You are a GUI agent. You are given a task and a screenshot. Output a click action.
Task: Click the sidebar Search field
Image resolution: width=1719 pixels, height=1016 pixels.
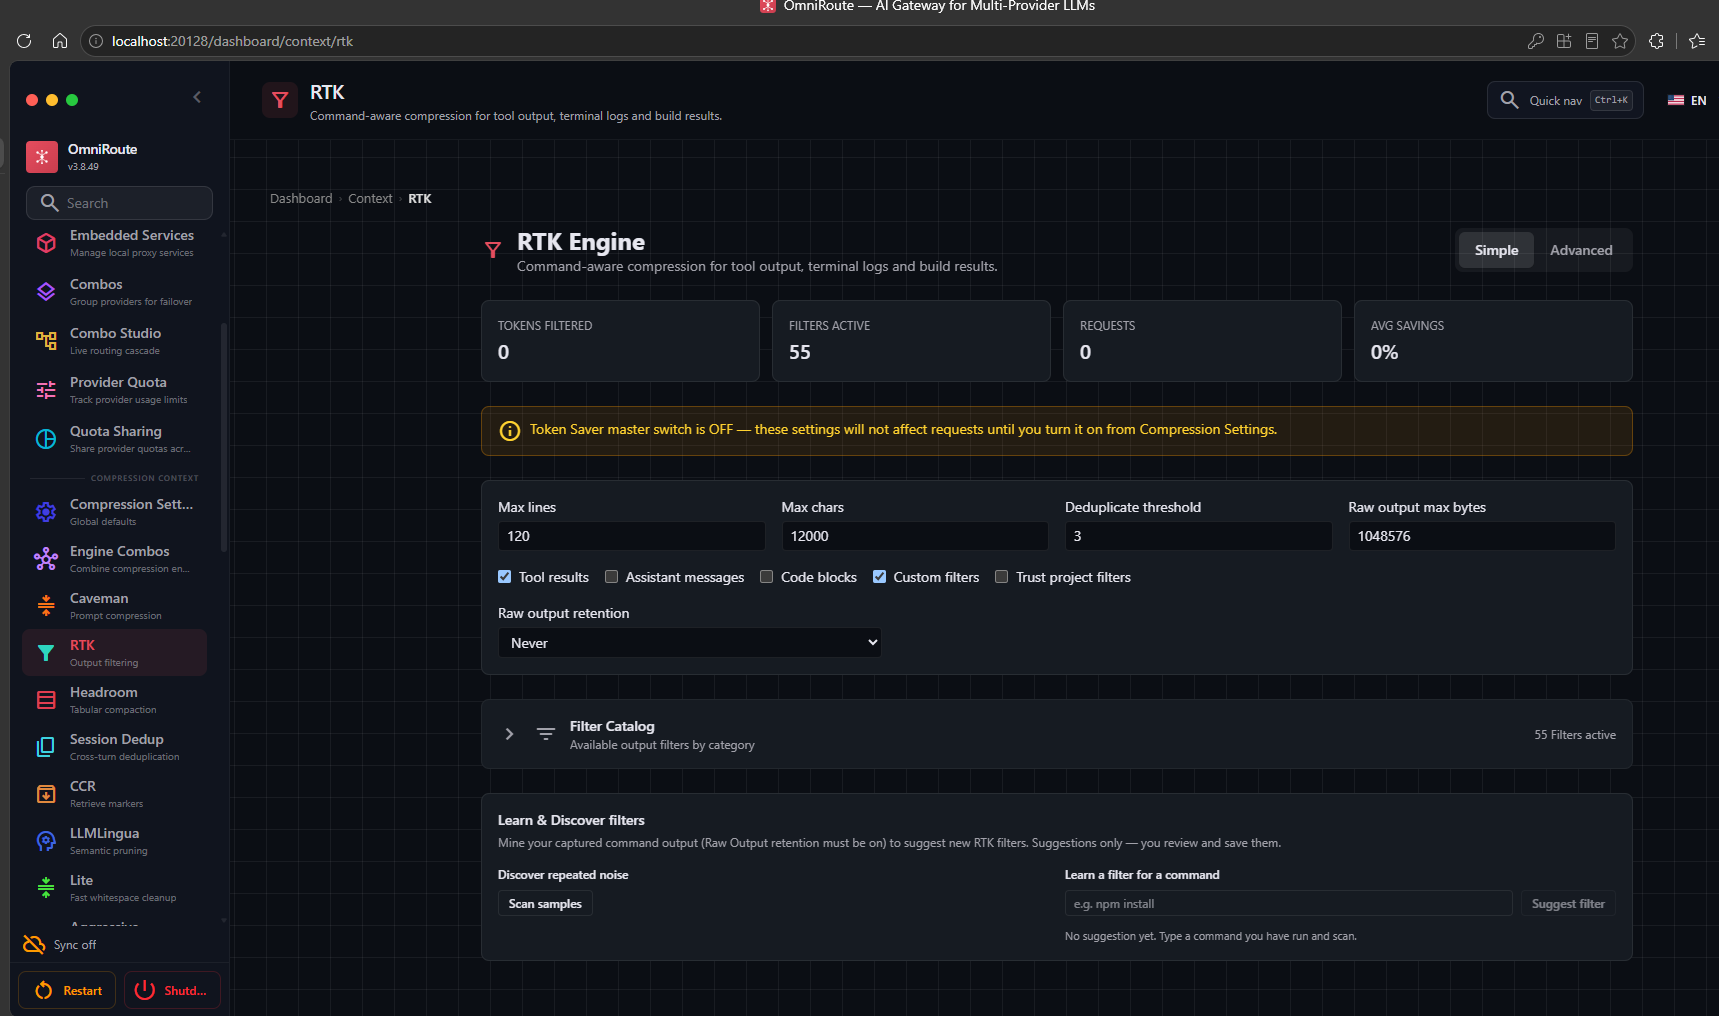coord(119,203)
